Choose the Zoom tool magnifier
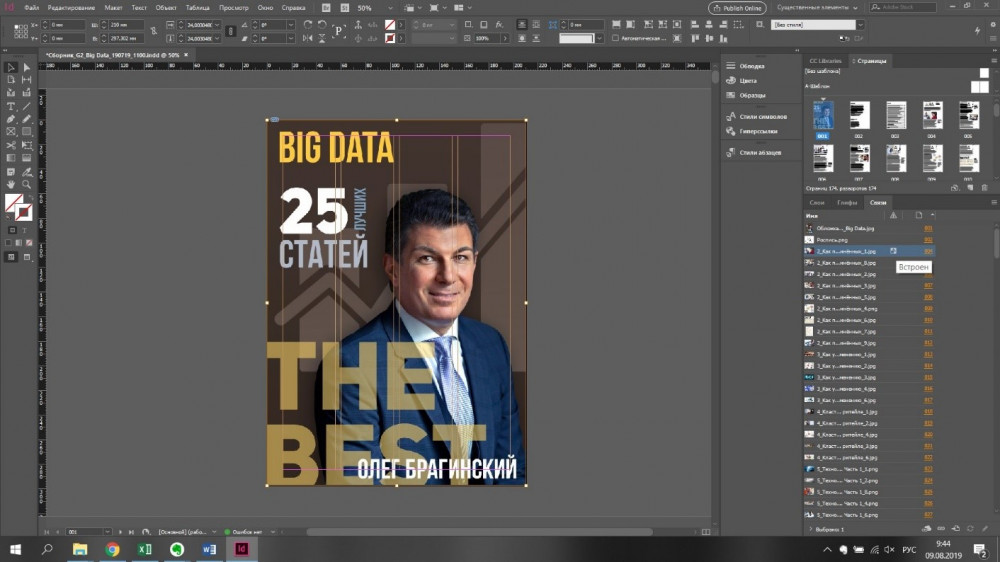Viewport: 1000px width, 562px height. (26, 184)
